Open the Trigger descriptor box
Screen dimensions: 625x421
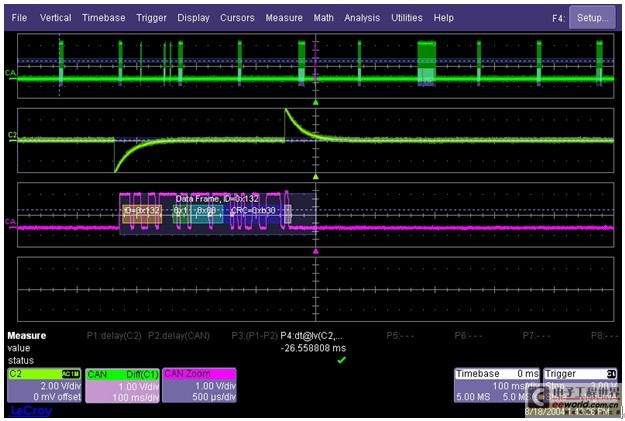(x=580, y=385)
